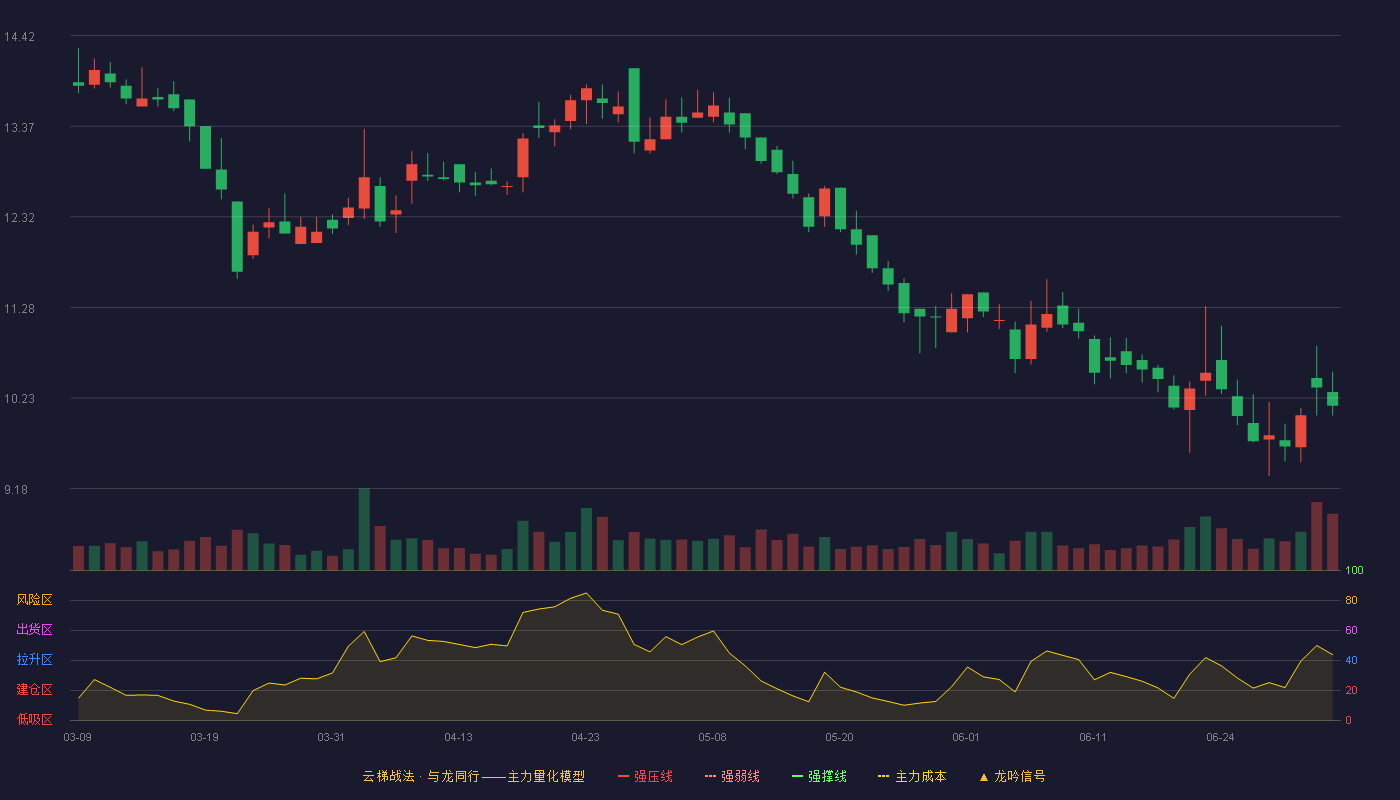Select the 出货区 zone label

coord(34,630)
